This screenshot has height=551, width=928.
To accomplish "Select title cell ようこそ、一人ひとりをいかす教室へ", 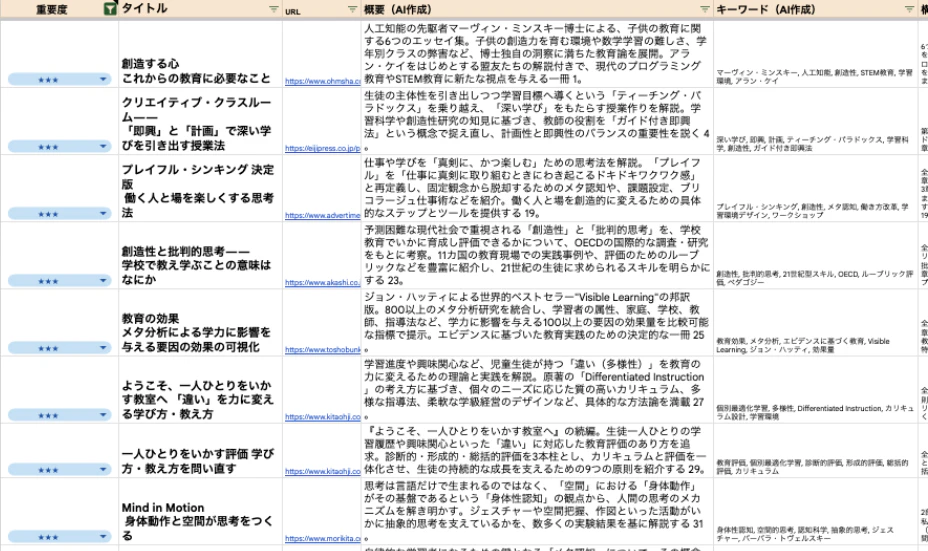I will tap(201, 390).
